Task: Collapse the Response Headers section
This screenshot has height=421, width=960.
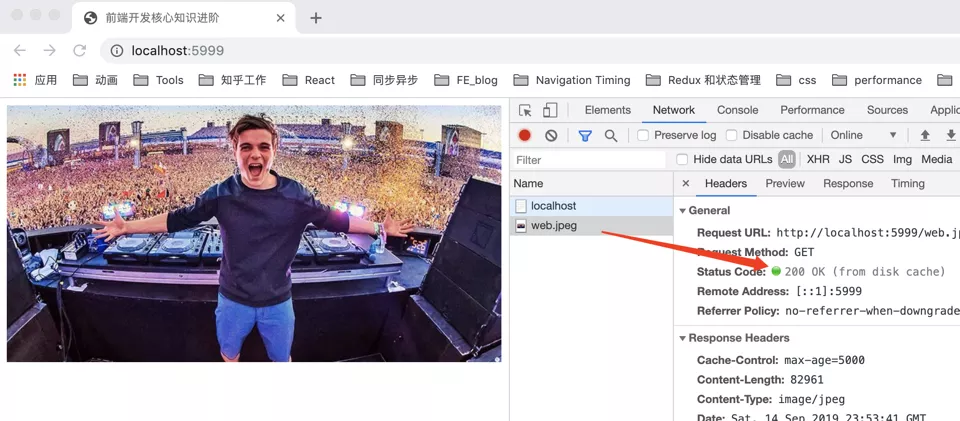Action: [683, 338]
